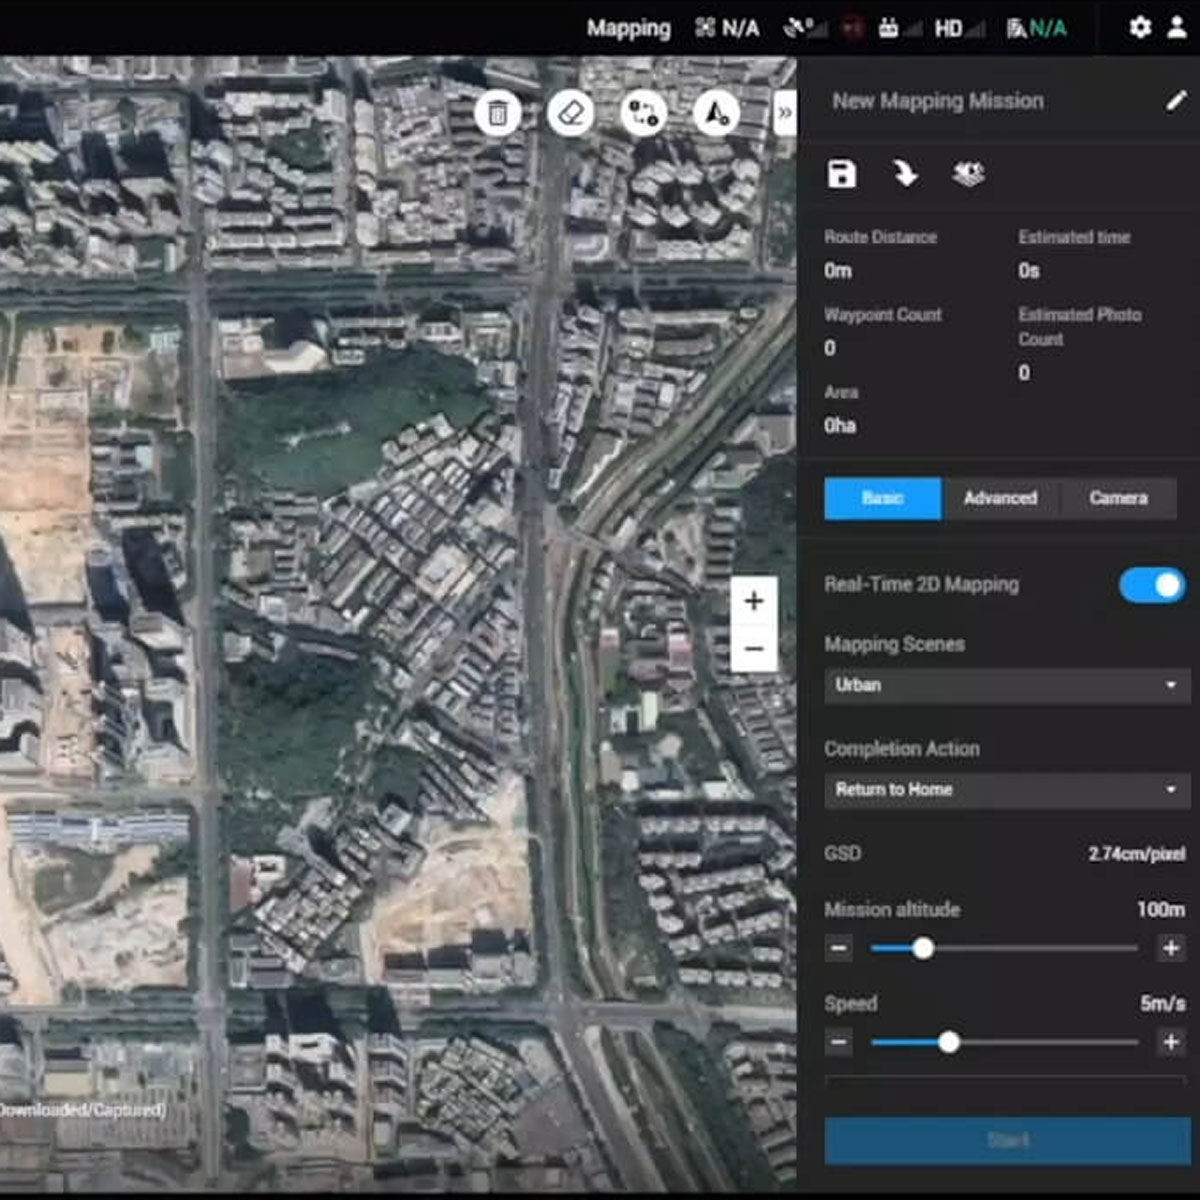Edit mission name with pencil icon

coord(1176,101)
